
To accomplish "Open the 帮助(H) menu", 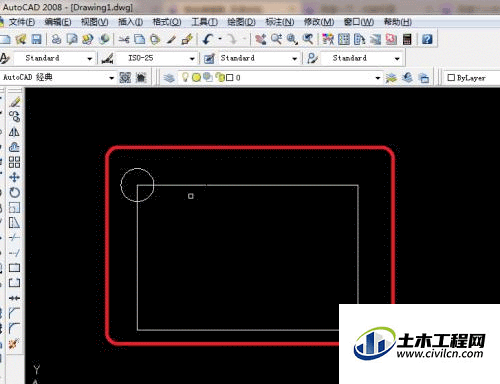I will (x=398, y=22).
